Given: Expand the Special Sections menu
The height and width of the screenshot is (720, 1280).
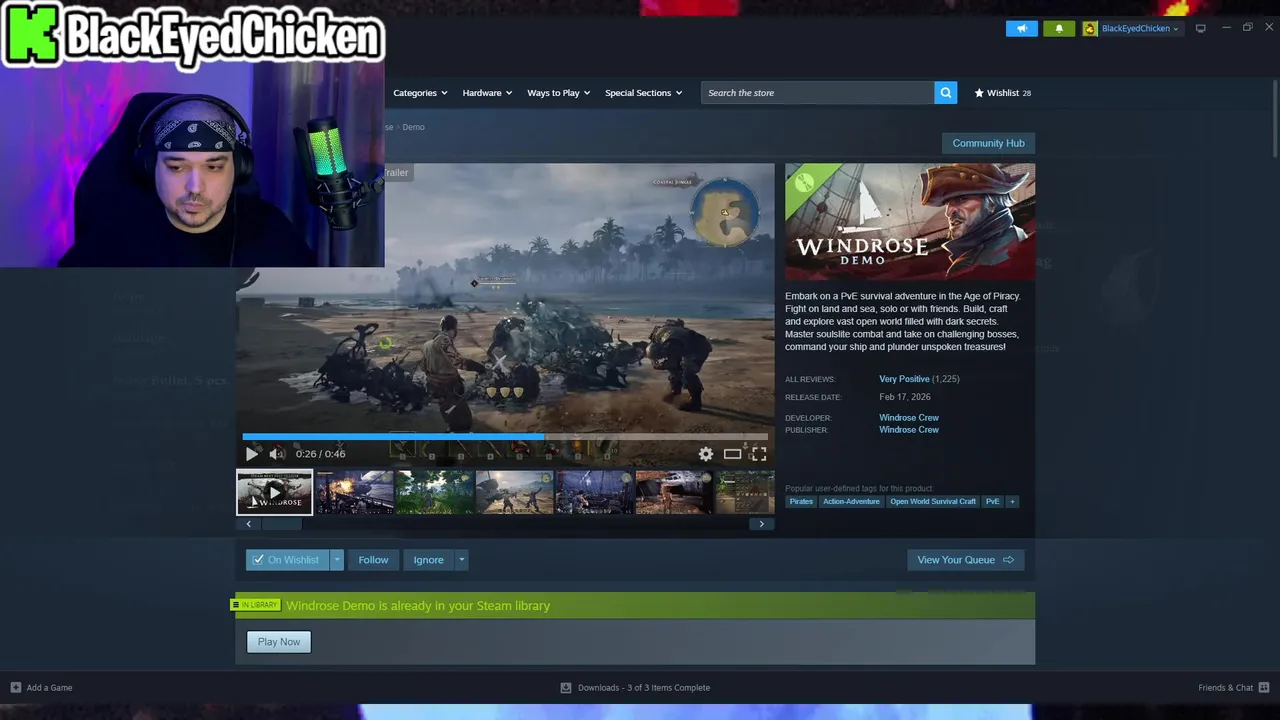Looking at the screenshot, I should (x=643, y=93).
